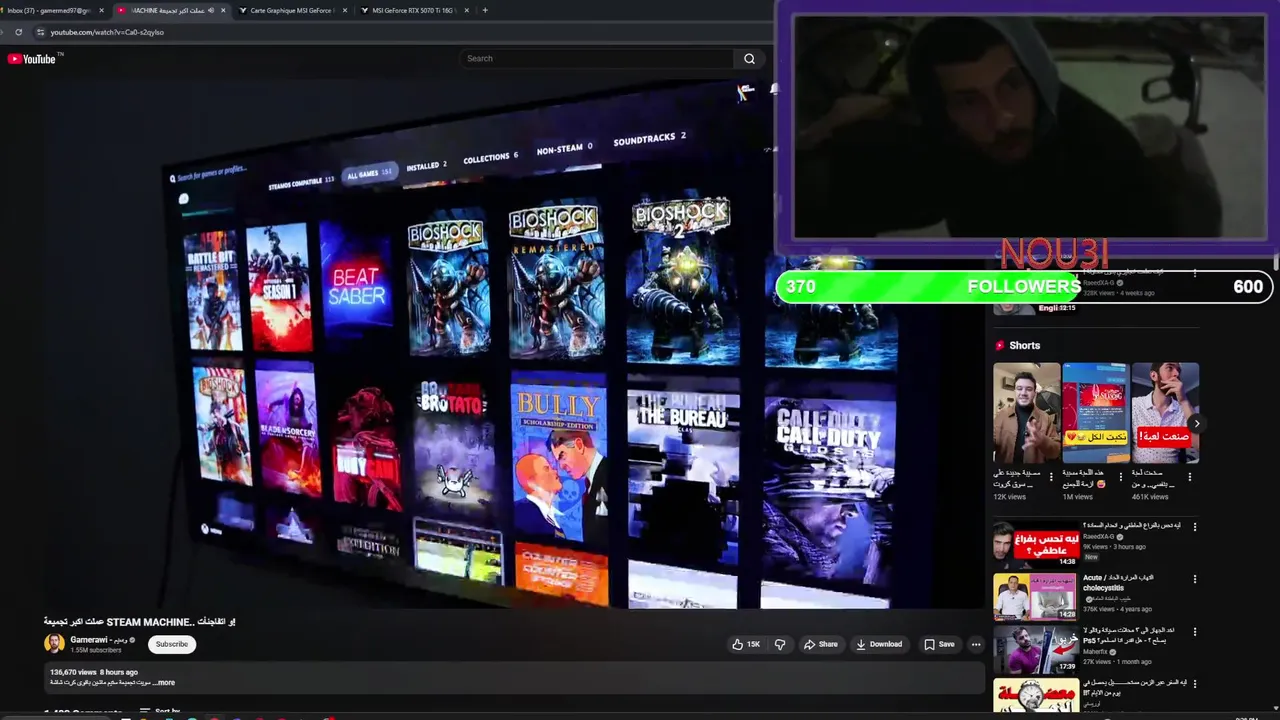Switch to the Carte Graphique MSI GeForce tab
Image resolution: width=1280 pixels, height=720 pixels.
point(292,10)
